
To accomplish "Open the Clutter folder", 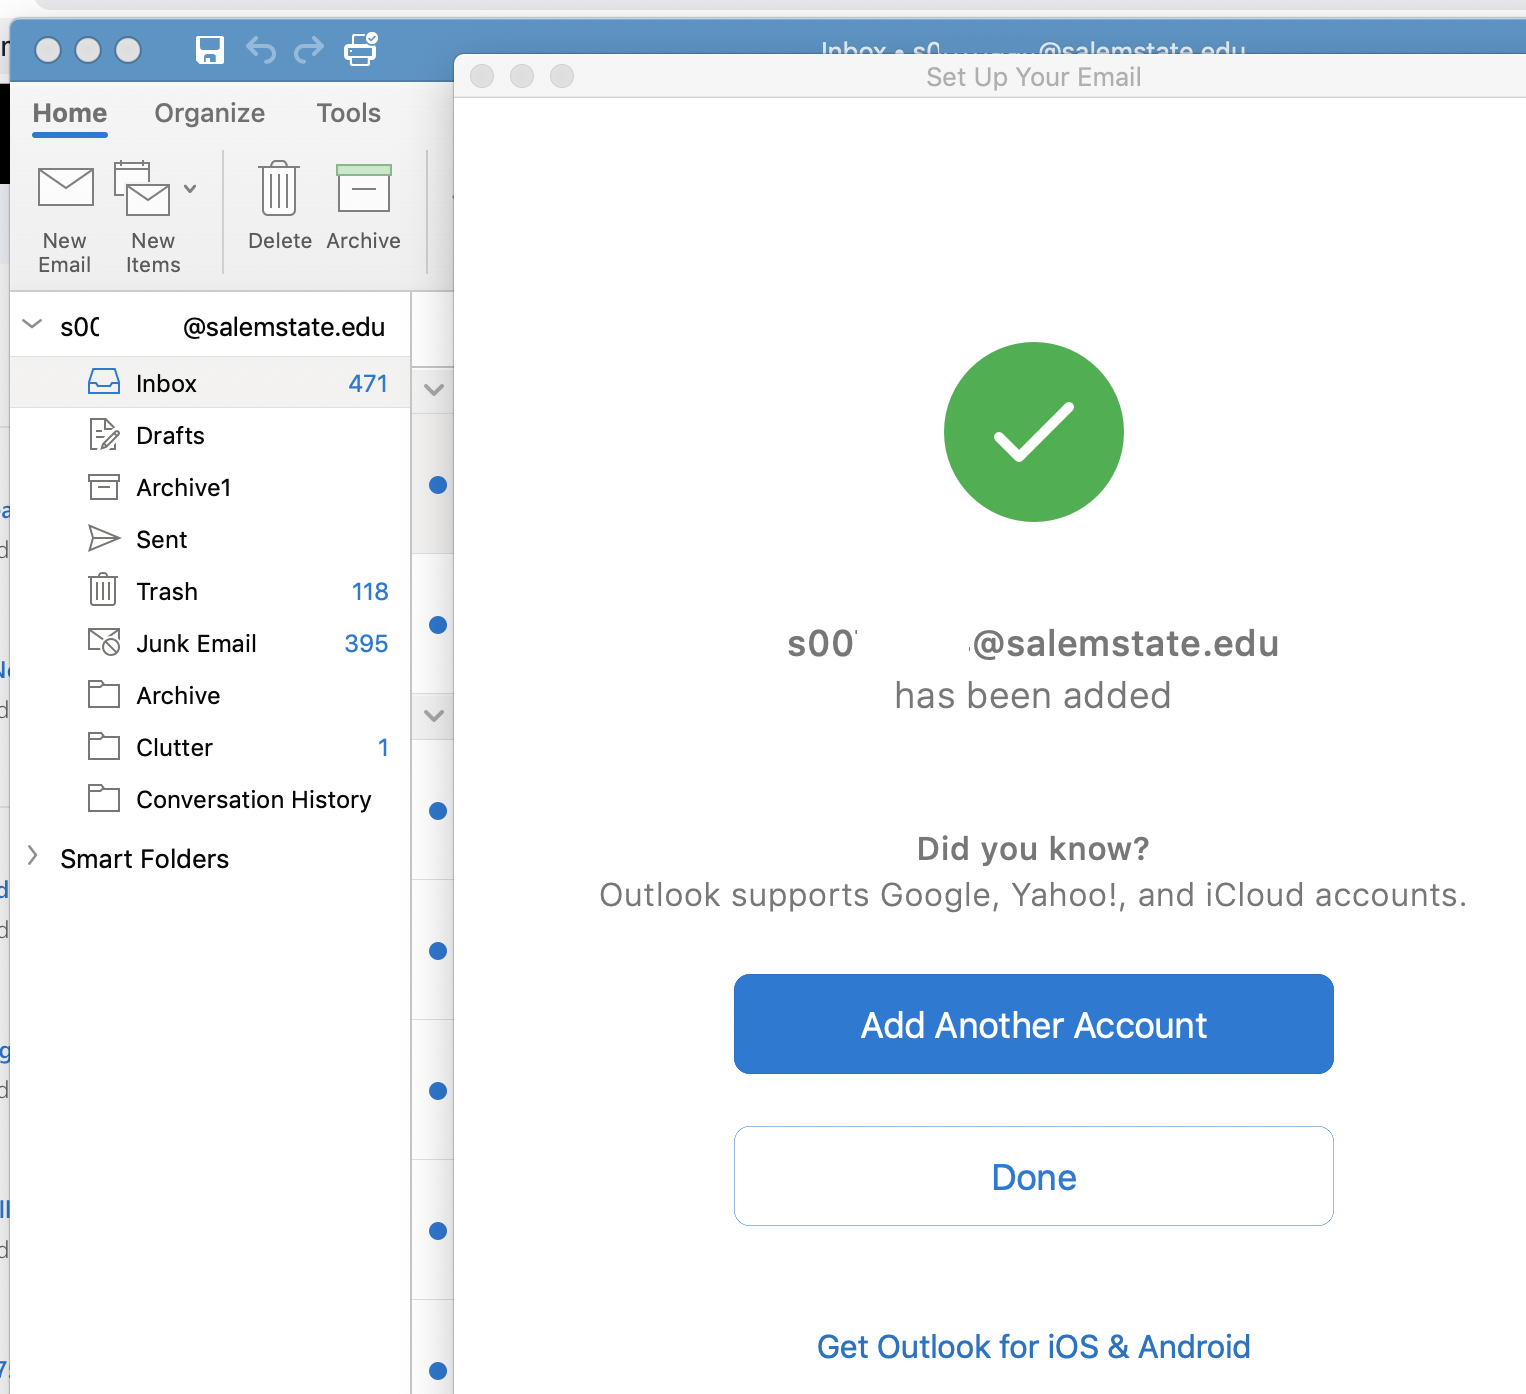I will click(210, 747).
